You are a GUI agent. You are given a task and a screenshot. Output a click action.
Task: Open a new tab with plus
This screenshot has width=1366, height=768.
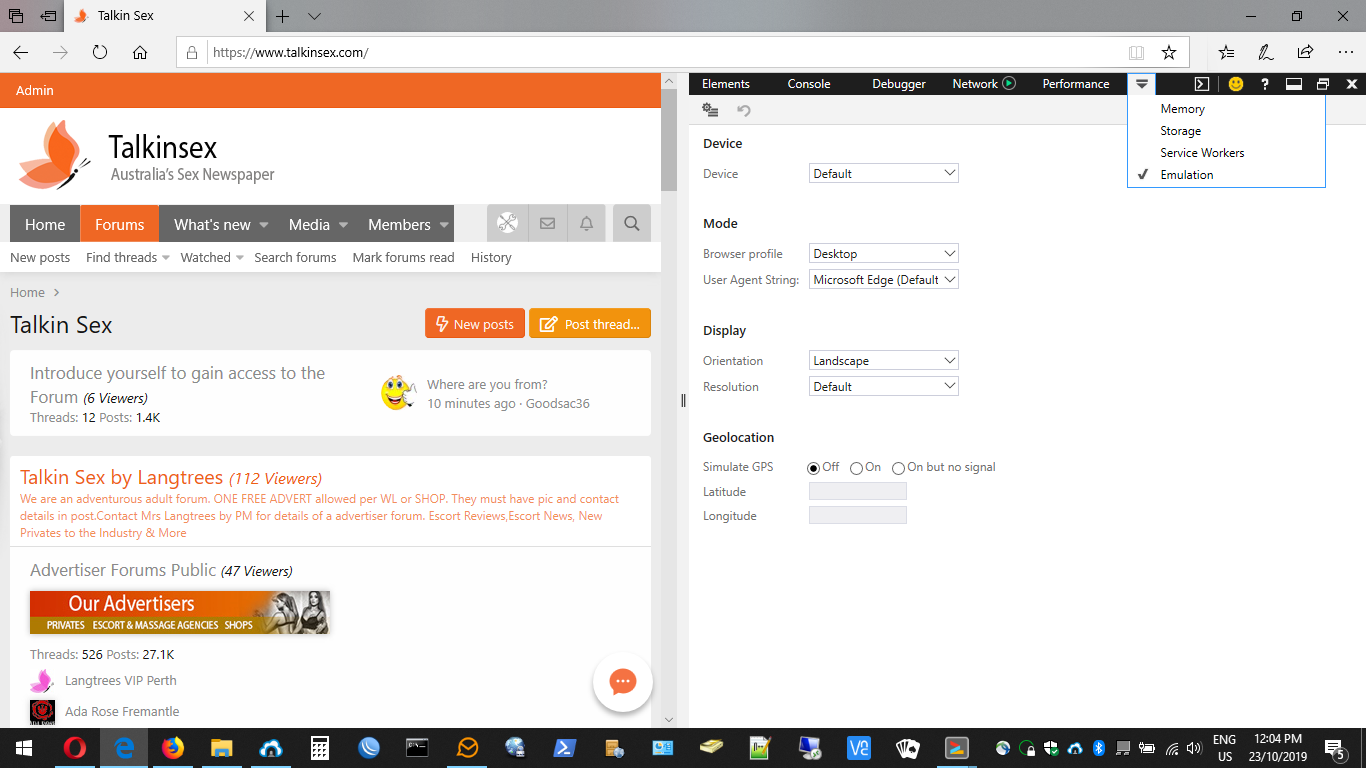pos(283,16)
